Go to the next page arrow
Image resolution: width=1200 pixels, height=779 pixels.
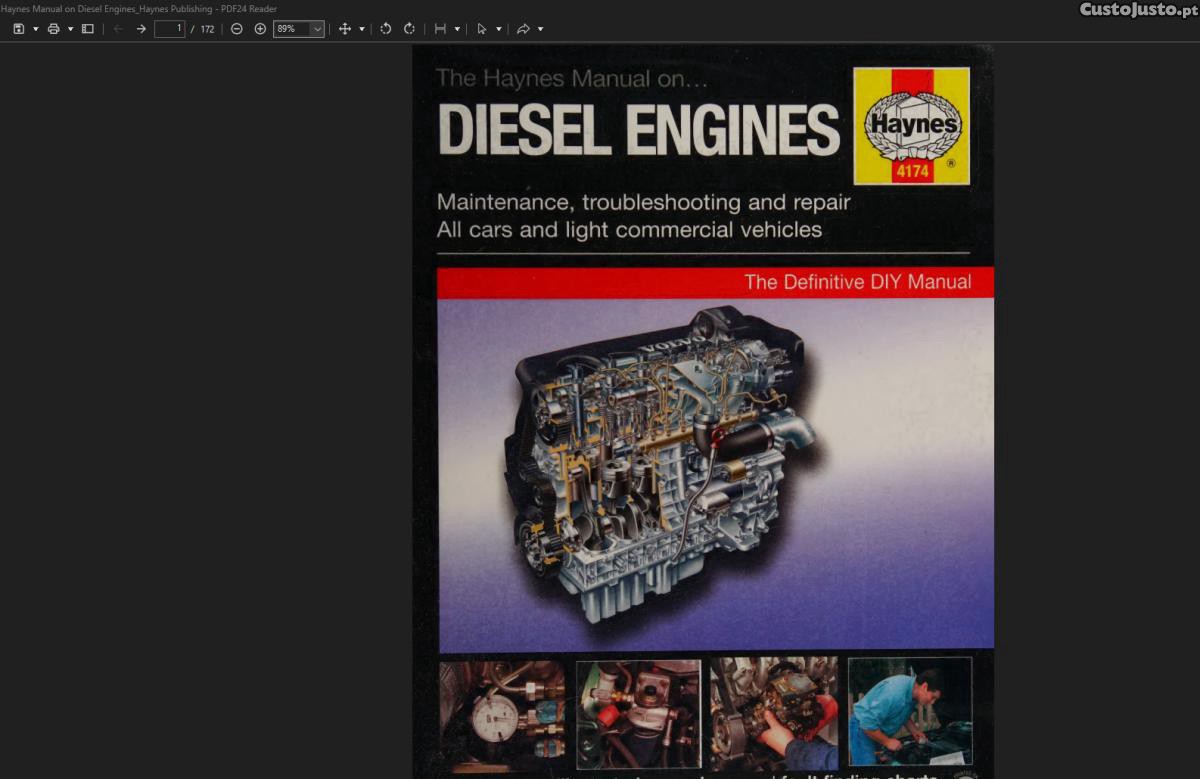tap(141, 29)
